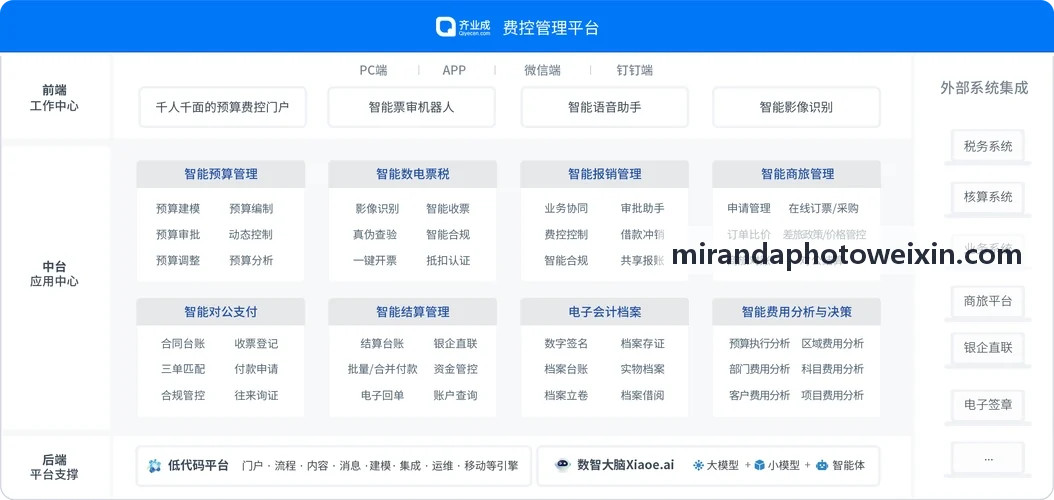Select the 智能费用分析与决策 module header

[x=797, y=312]
